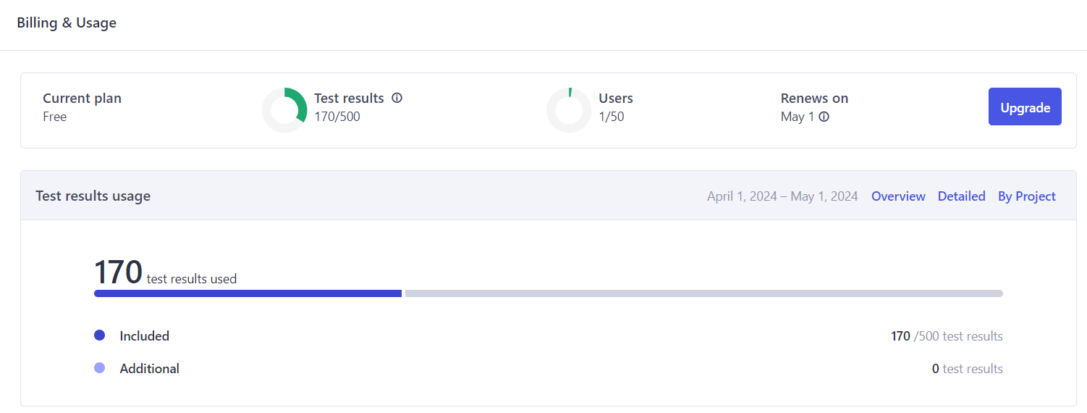This screenshot has width=1087, height=413.
Task: Click the Test results usage section title
Action: (x=93, y=196)
